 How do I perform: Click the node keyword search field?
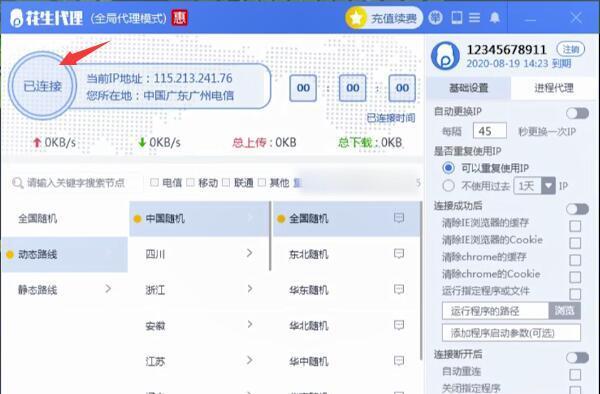click(x=76, y=183)
